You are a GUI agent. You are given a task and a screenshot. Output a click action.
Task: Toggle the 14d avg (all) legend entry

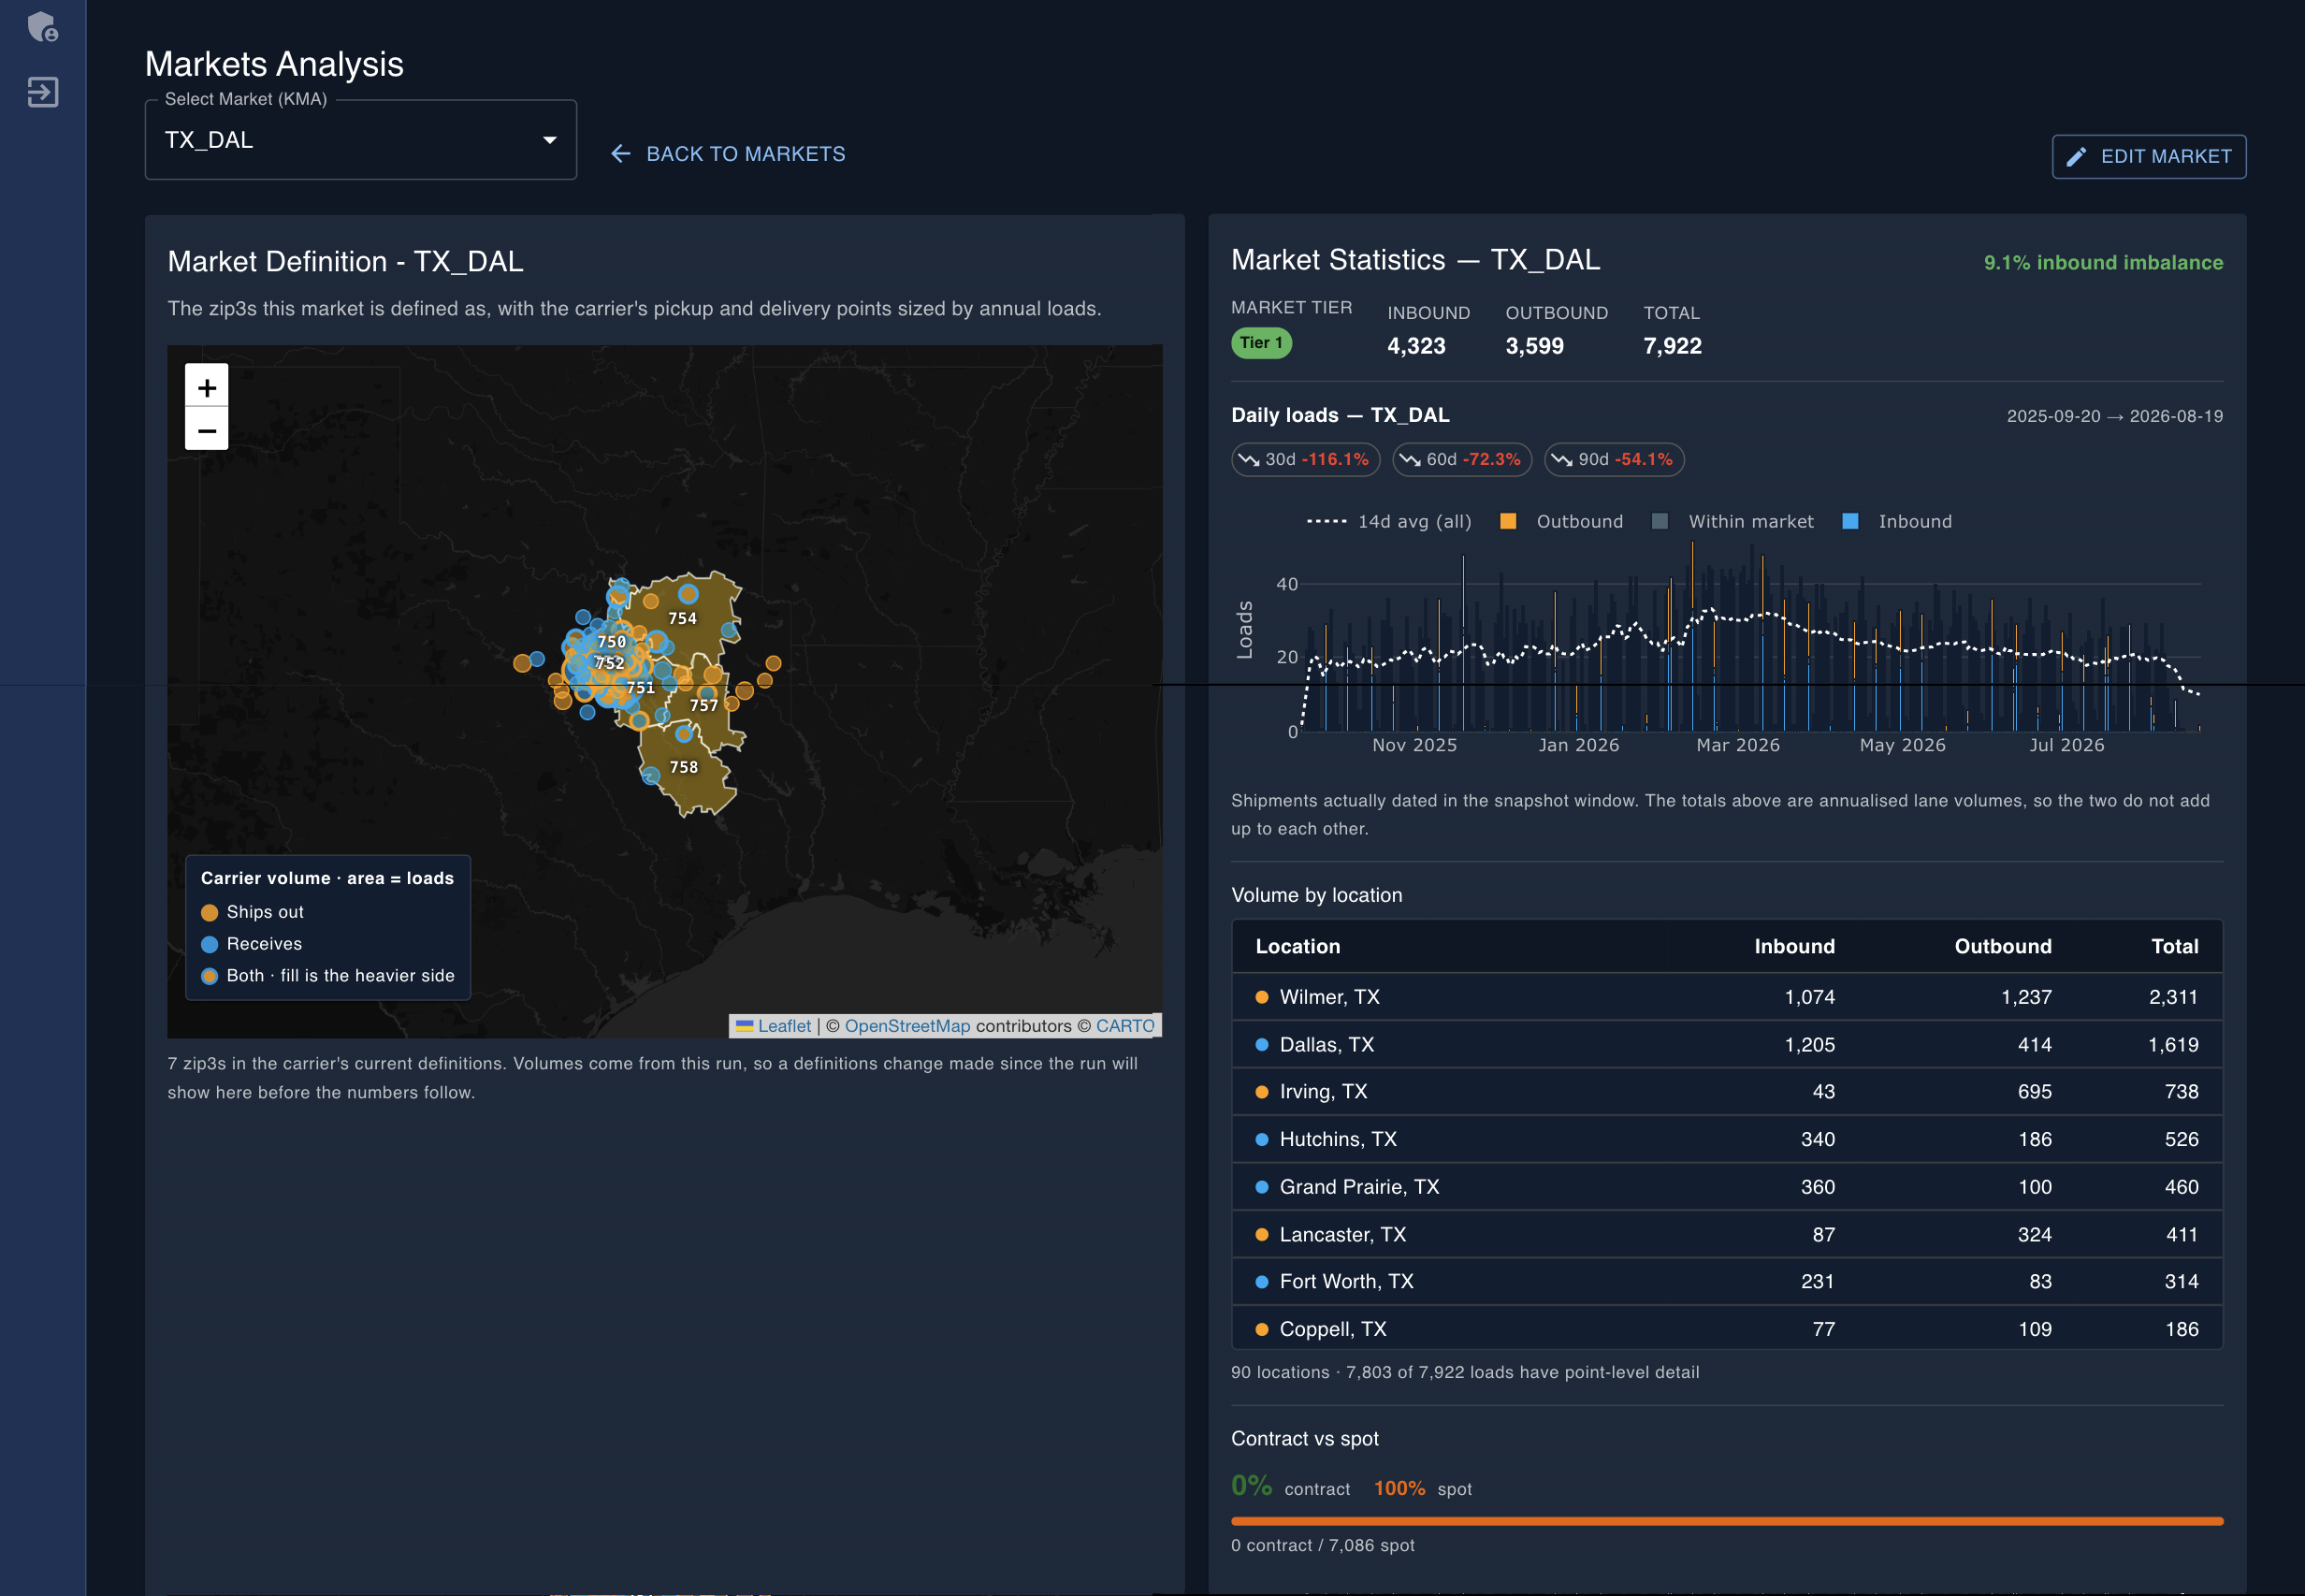(x=1389, y=522)
